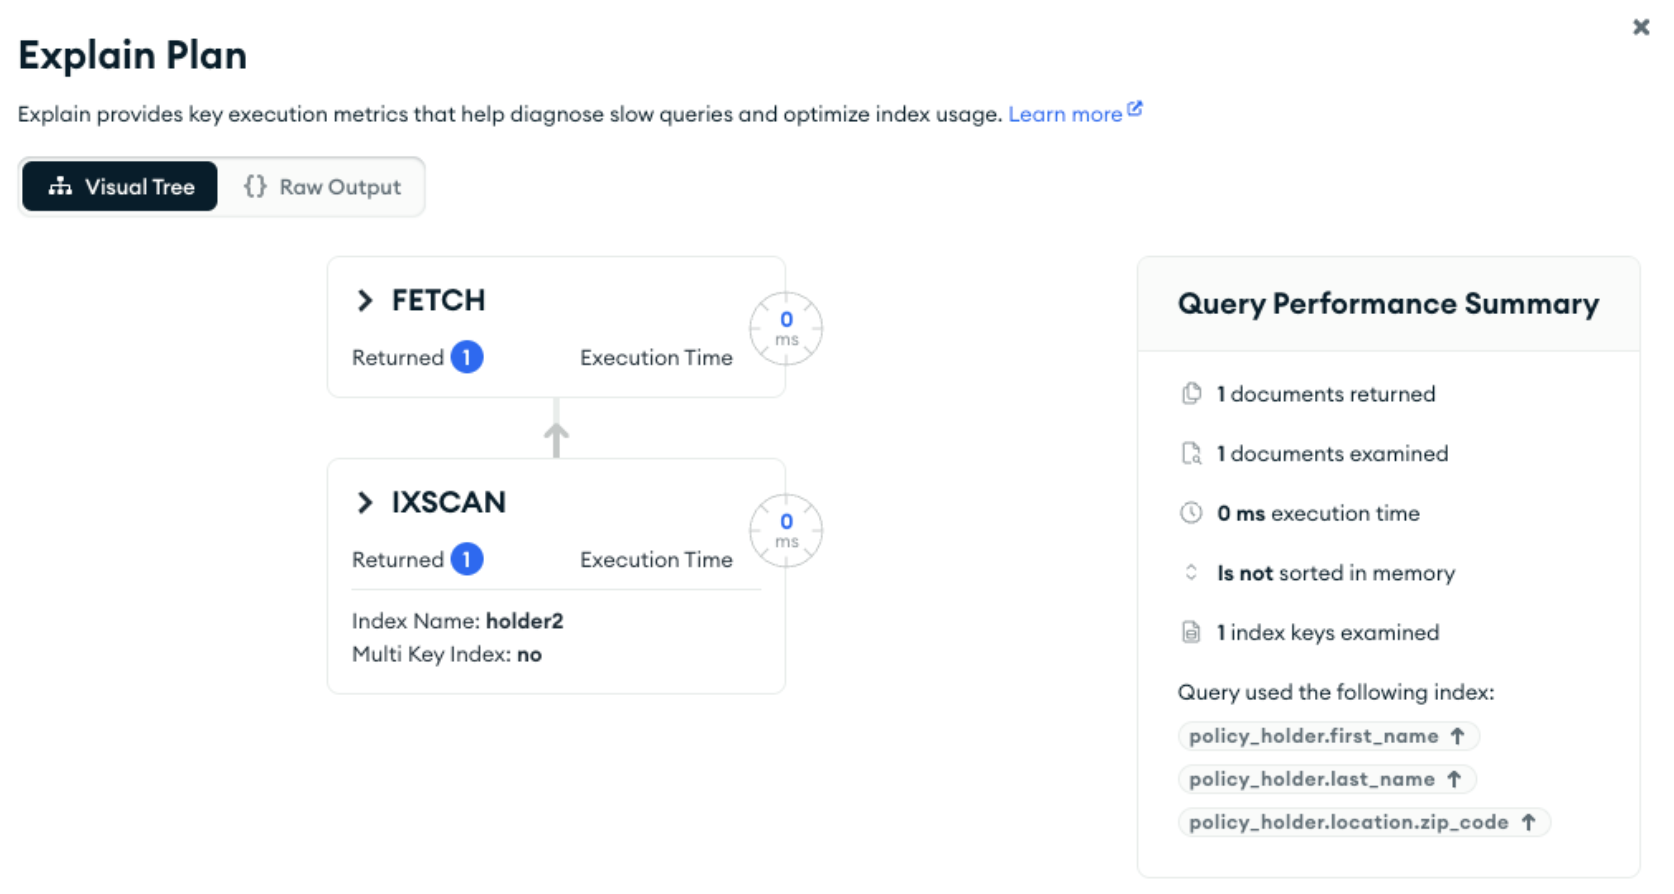Select the policy_holder.last_name index key badge
The height and width of the screenshot is (894, 1674).
click(x=1325, y=779)
